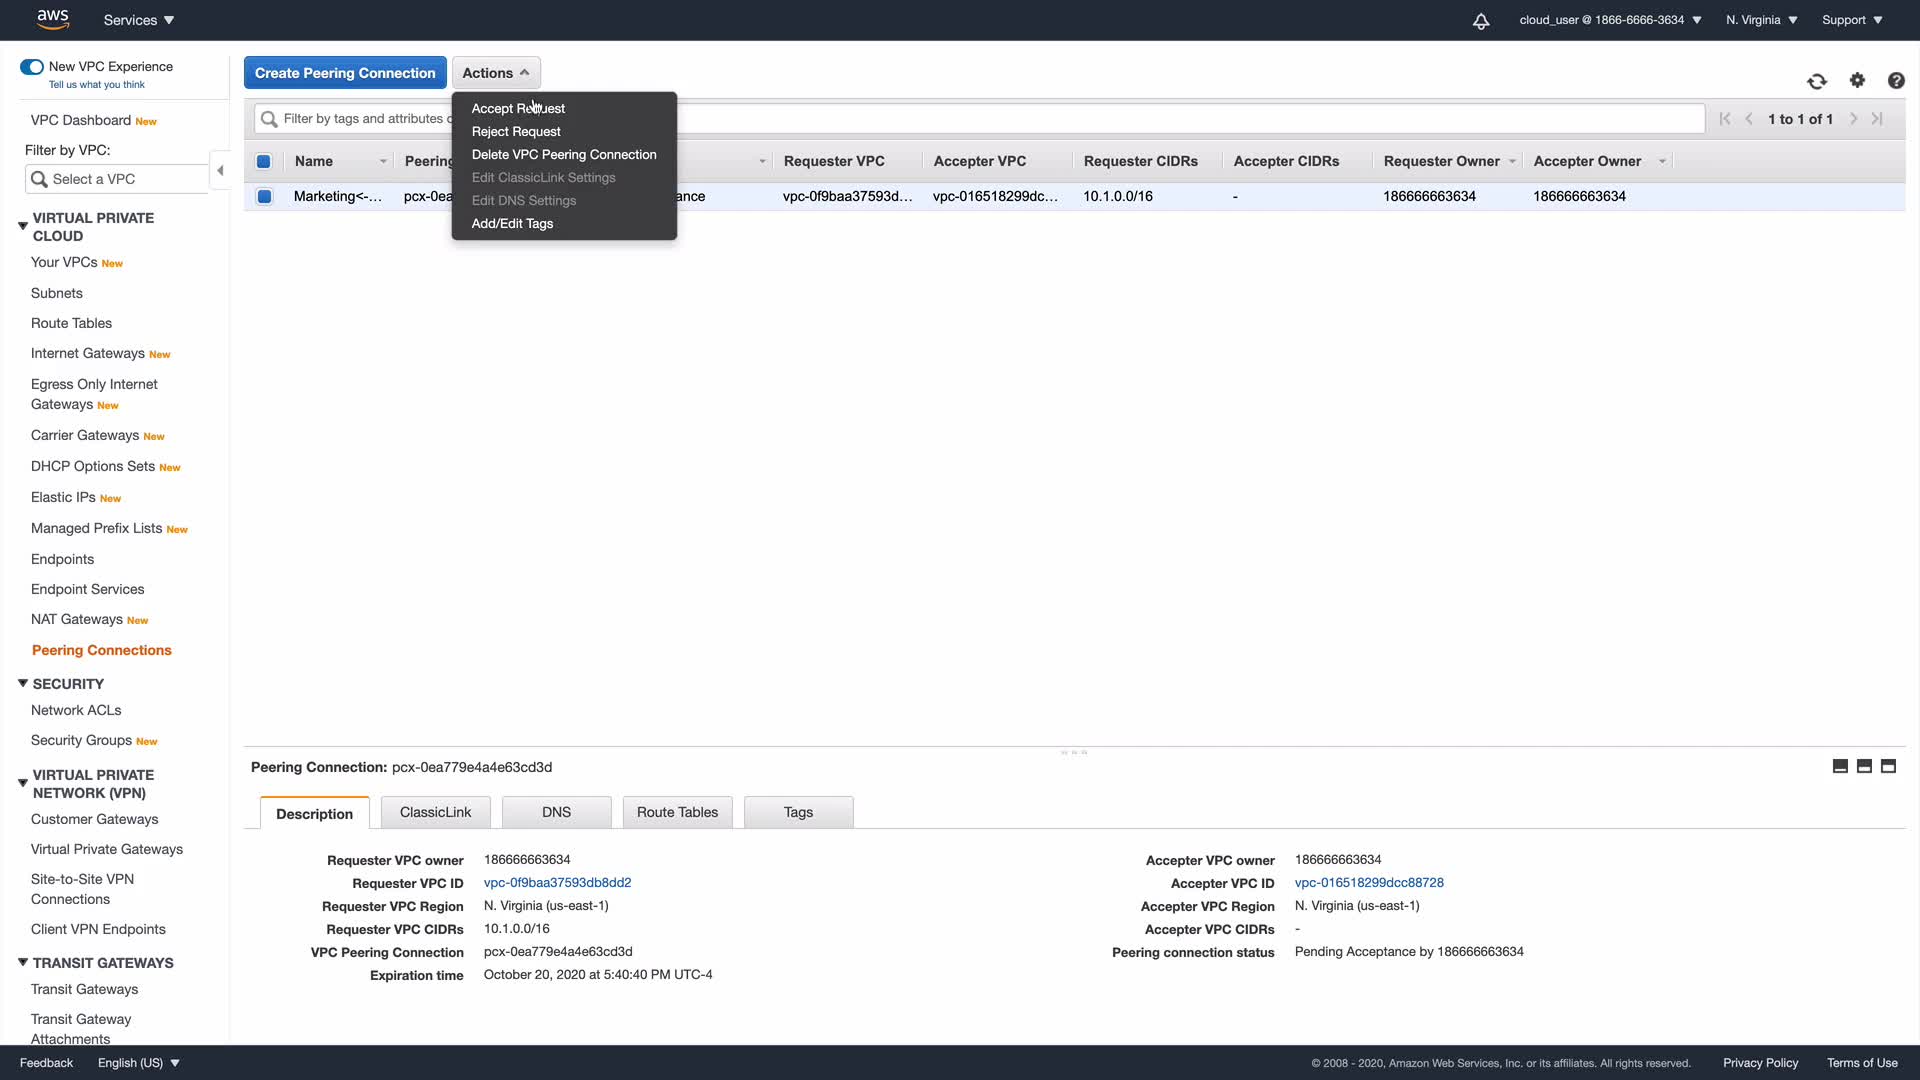The image size is (1920, 1080).
Task: Click the refresh icon above the table
Action: tap(1816, 81)
